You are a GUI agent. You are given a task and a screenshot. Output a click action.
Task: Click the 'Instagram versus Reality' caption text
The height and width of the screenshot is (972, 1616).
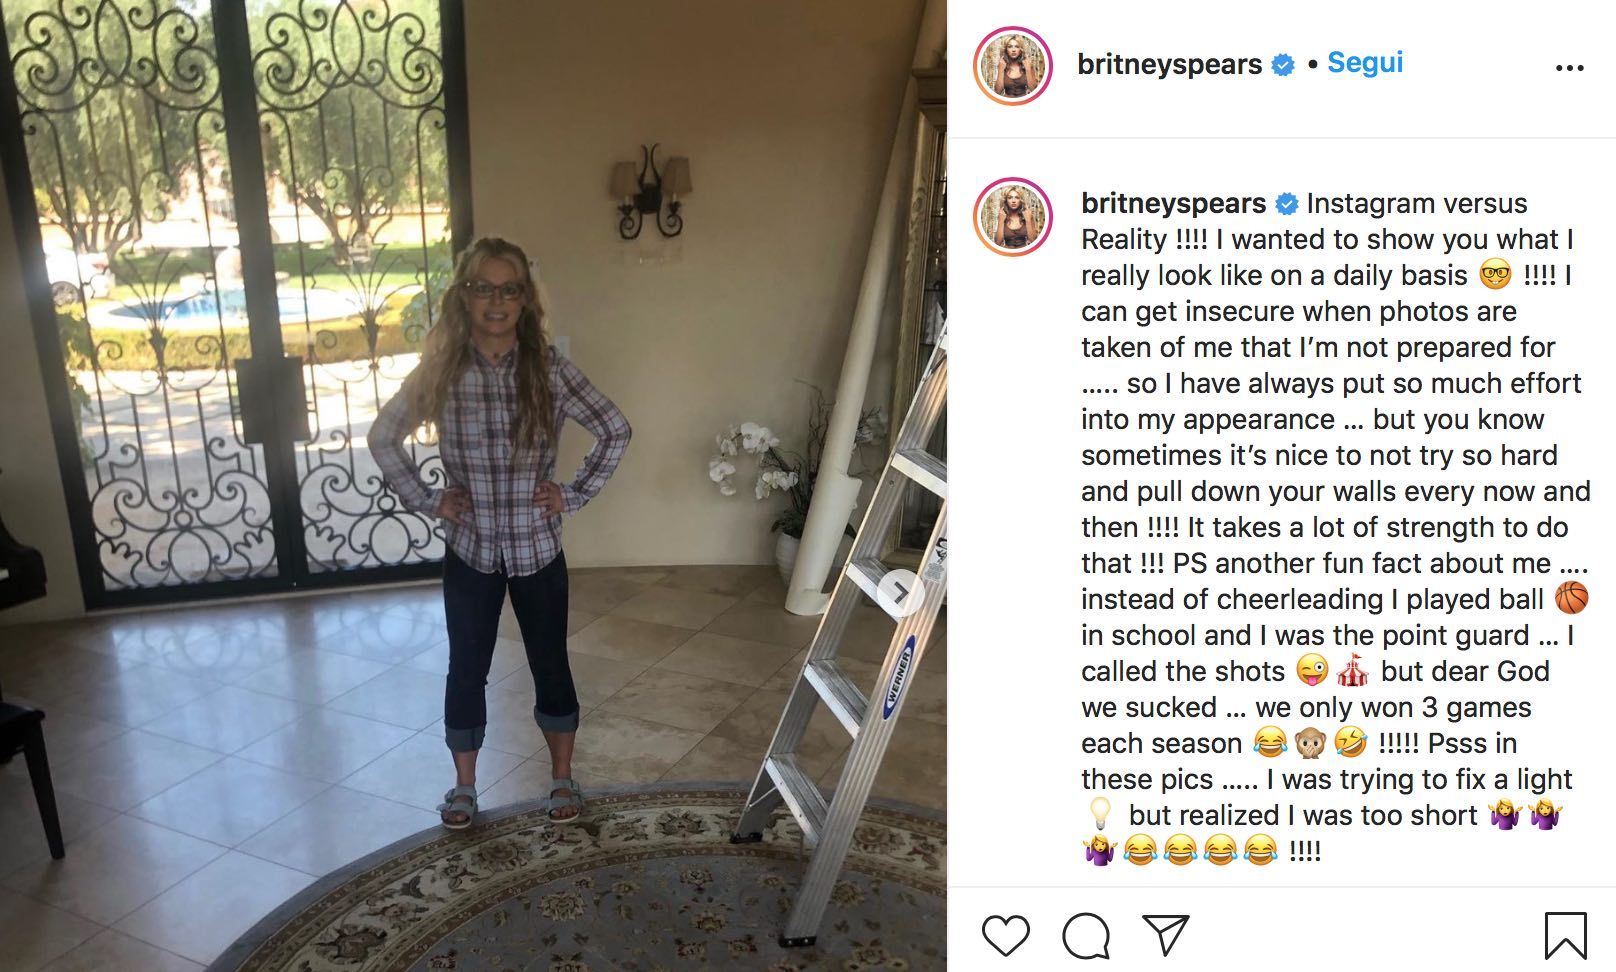click(1304, 221)
